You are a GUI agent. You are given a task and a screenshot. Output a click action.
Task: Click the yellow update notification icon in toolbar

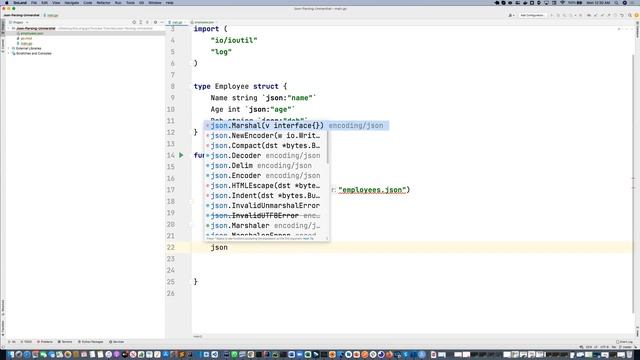coord(636,15)
